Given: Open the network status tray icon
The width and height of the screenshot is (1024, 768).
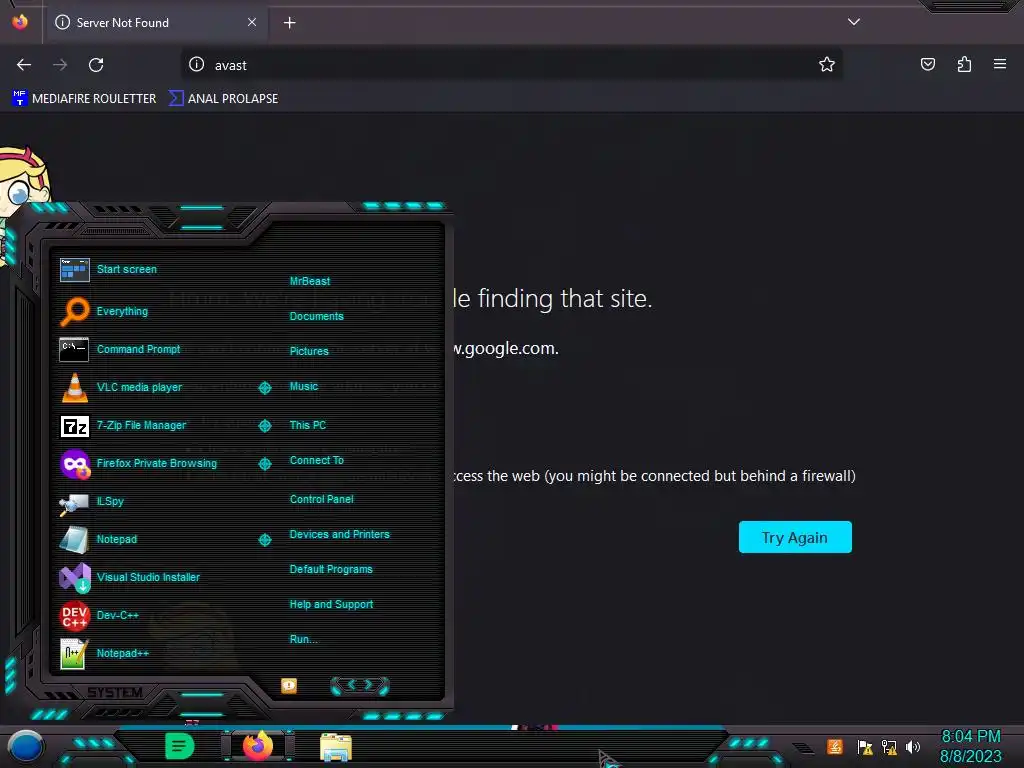Looking at the screenshot, I should tap(889, 746).
